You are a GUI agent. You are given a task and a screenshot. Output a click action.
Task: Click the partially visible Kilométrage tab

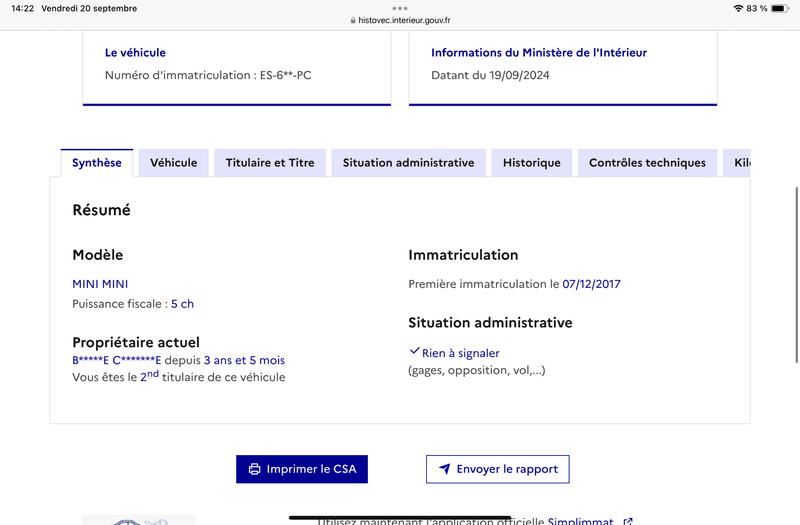coord(737,163)
